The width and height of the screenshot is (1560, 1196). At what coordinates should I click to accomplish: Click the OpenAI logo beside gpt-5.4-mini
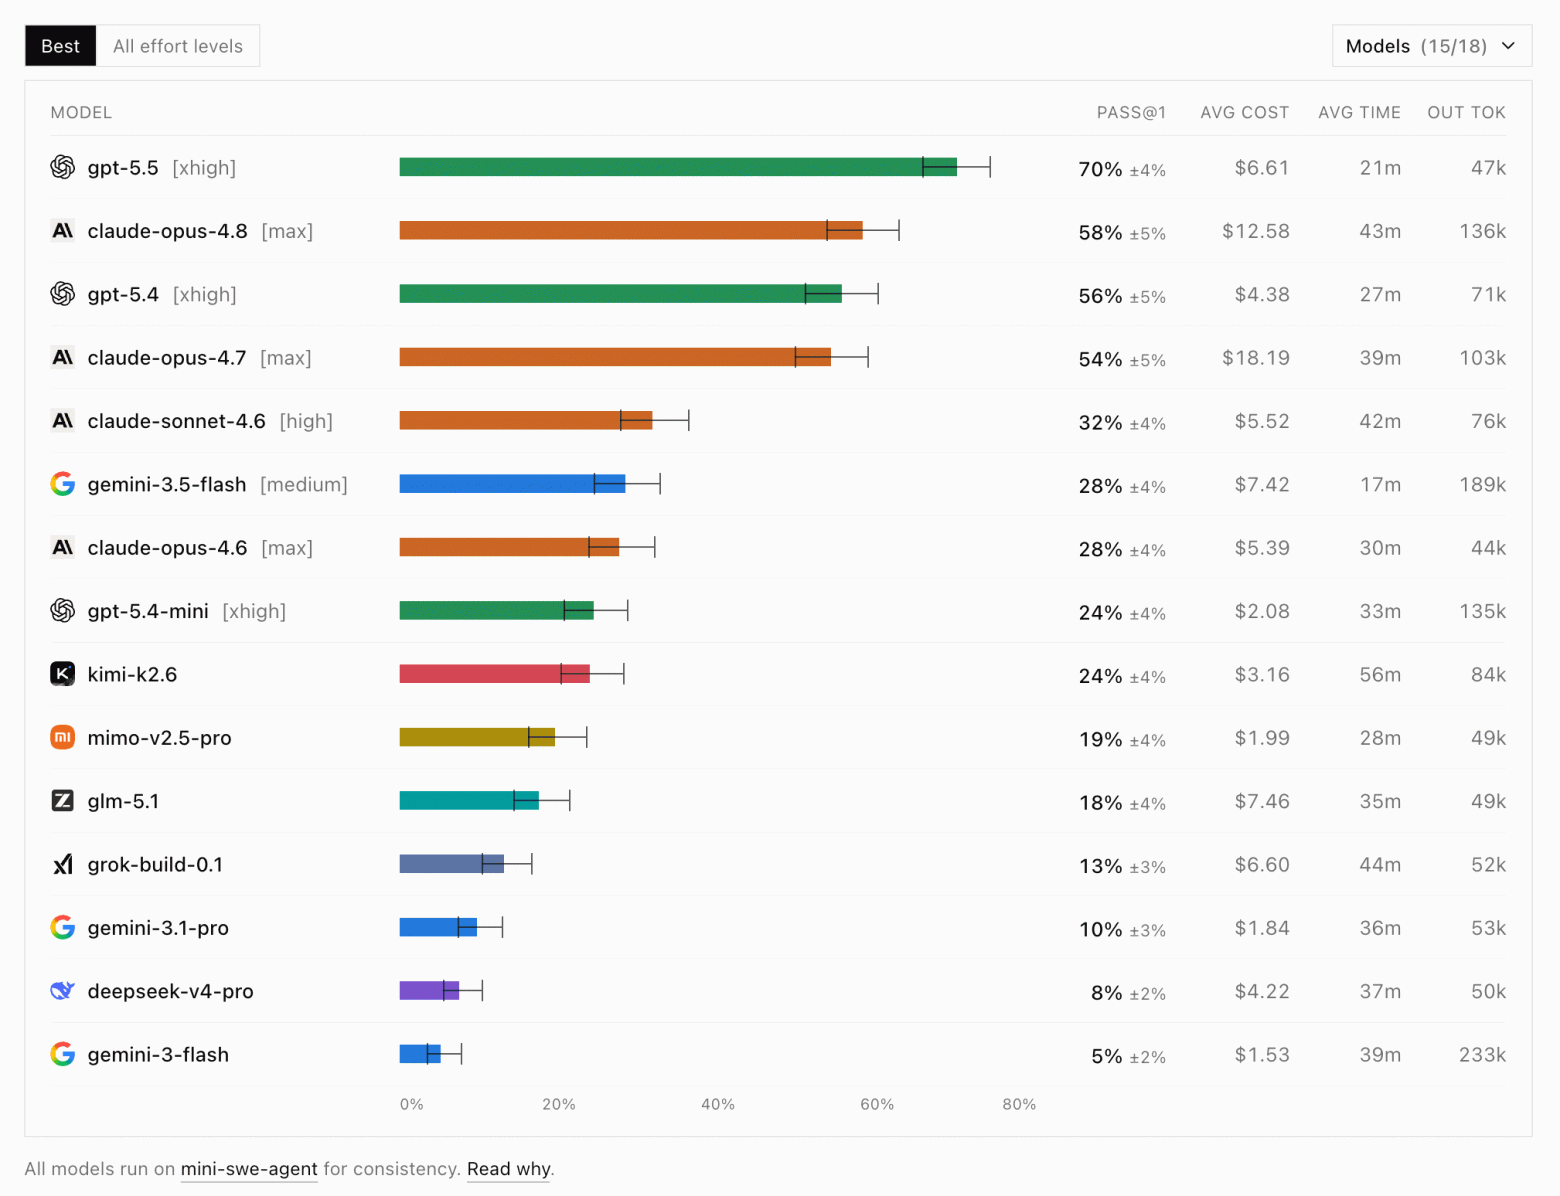63,611
